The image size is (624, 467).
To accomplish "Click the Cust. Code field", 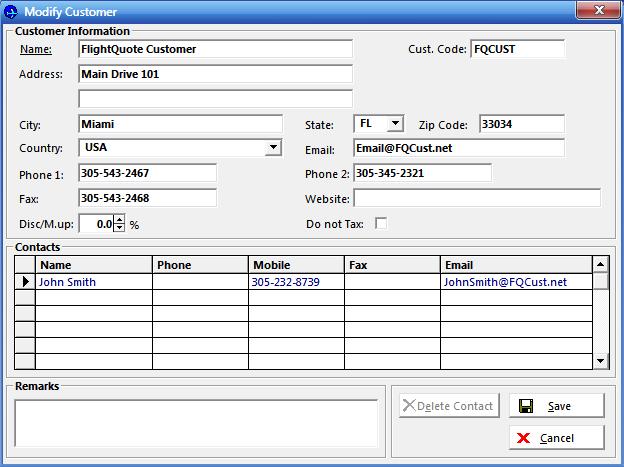I will (517, 49).
